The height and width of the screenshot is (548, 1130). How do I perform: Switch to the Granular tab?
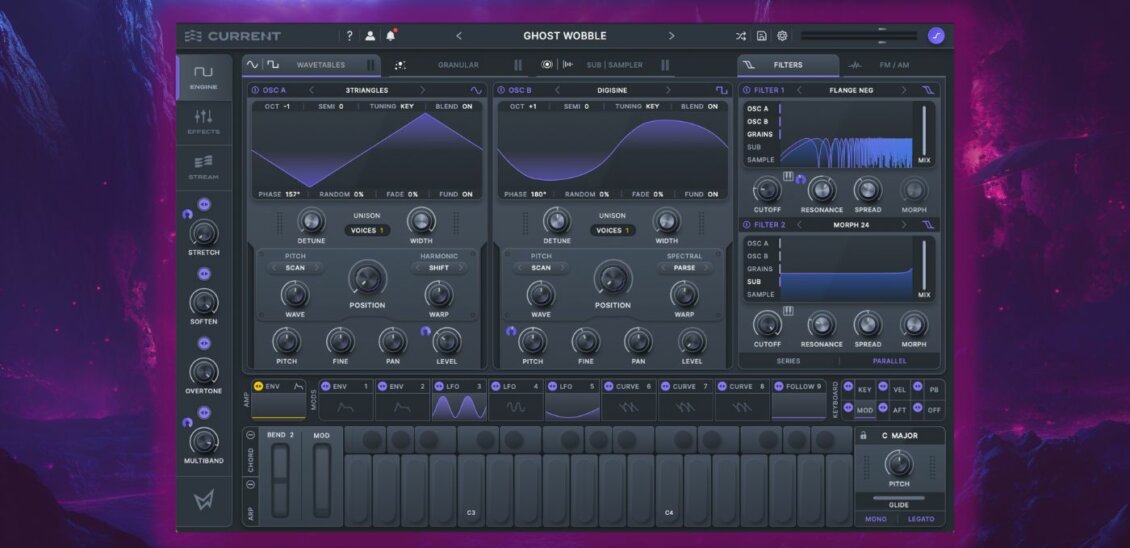point(458,65)
